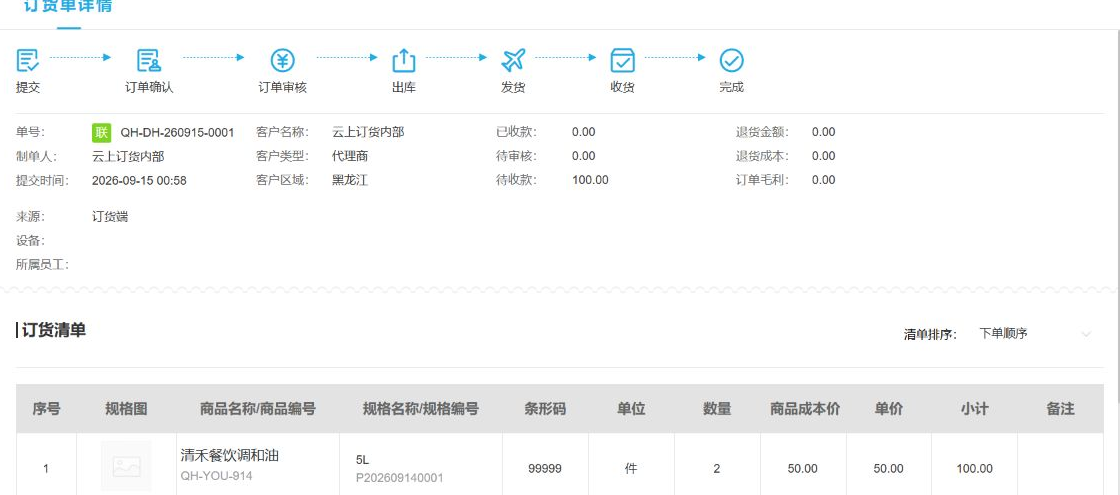Screen dimensions: 1120x495
Task: Click the 商品成本价 column header
Action: (805, 409)
